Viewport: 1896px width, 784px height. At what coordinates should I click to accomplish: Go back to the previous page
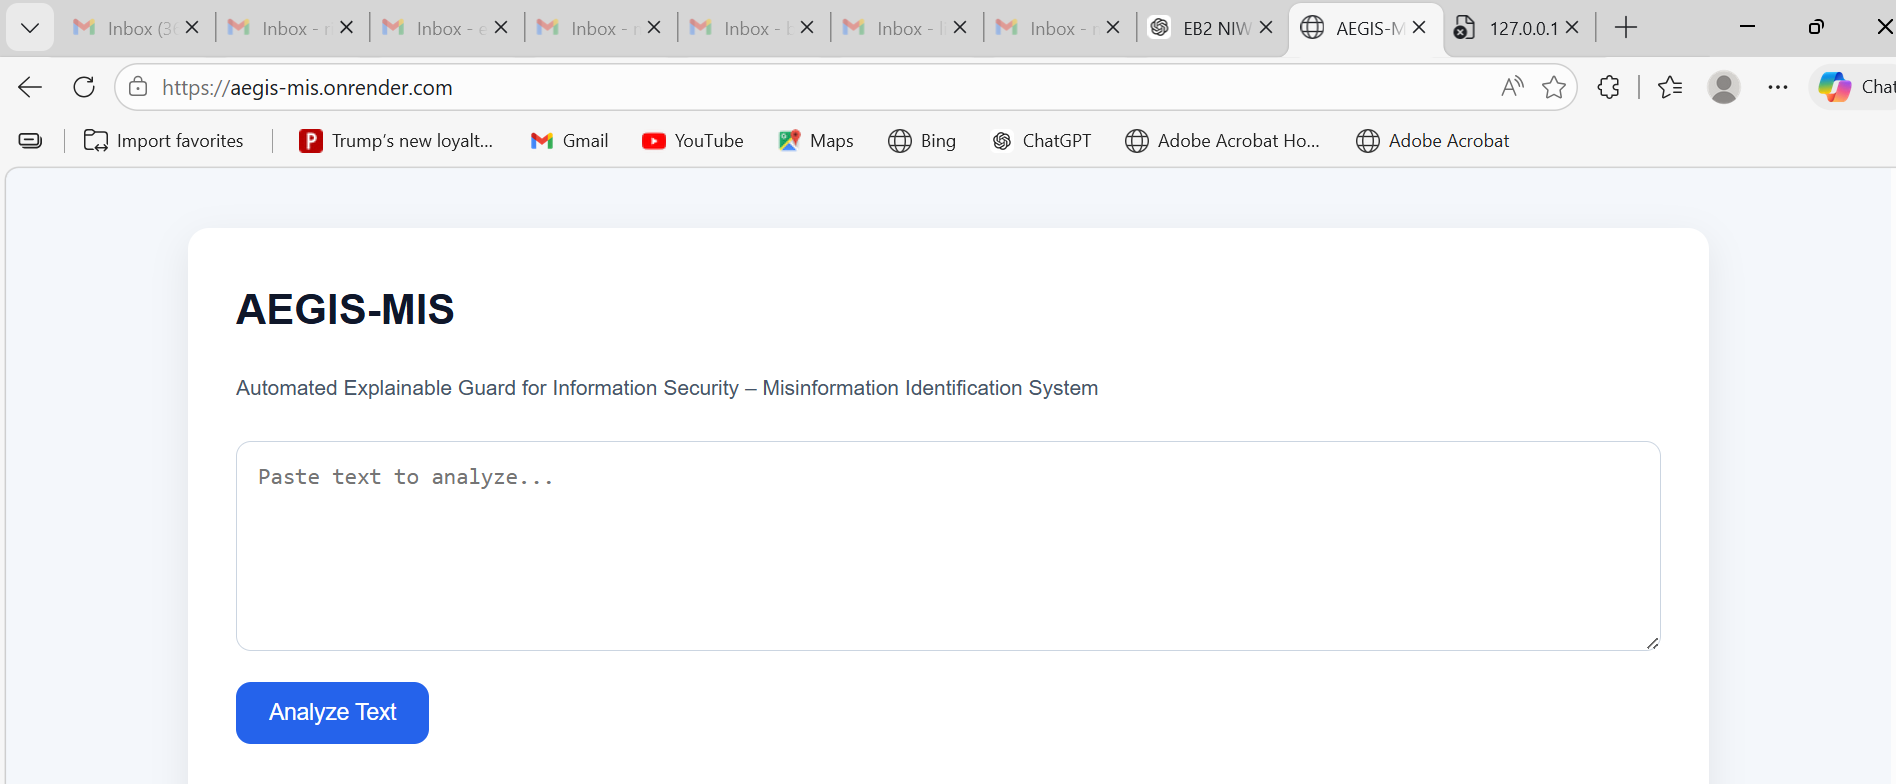pyautogui.click(x=30, y=87)
